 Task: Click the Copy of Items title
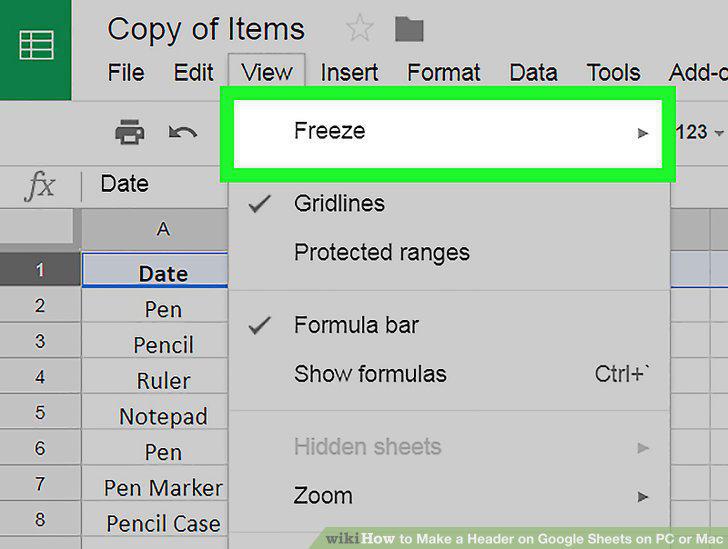[206, 30]
